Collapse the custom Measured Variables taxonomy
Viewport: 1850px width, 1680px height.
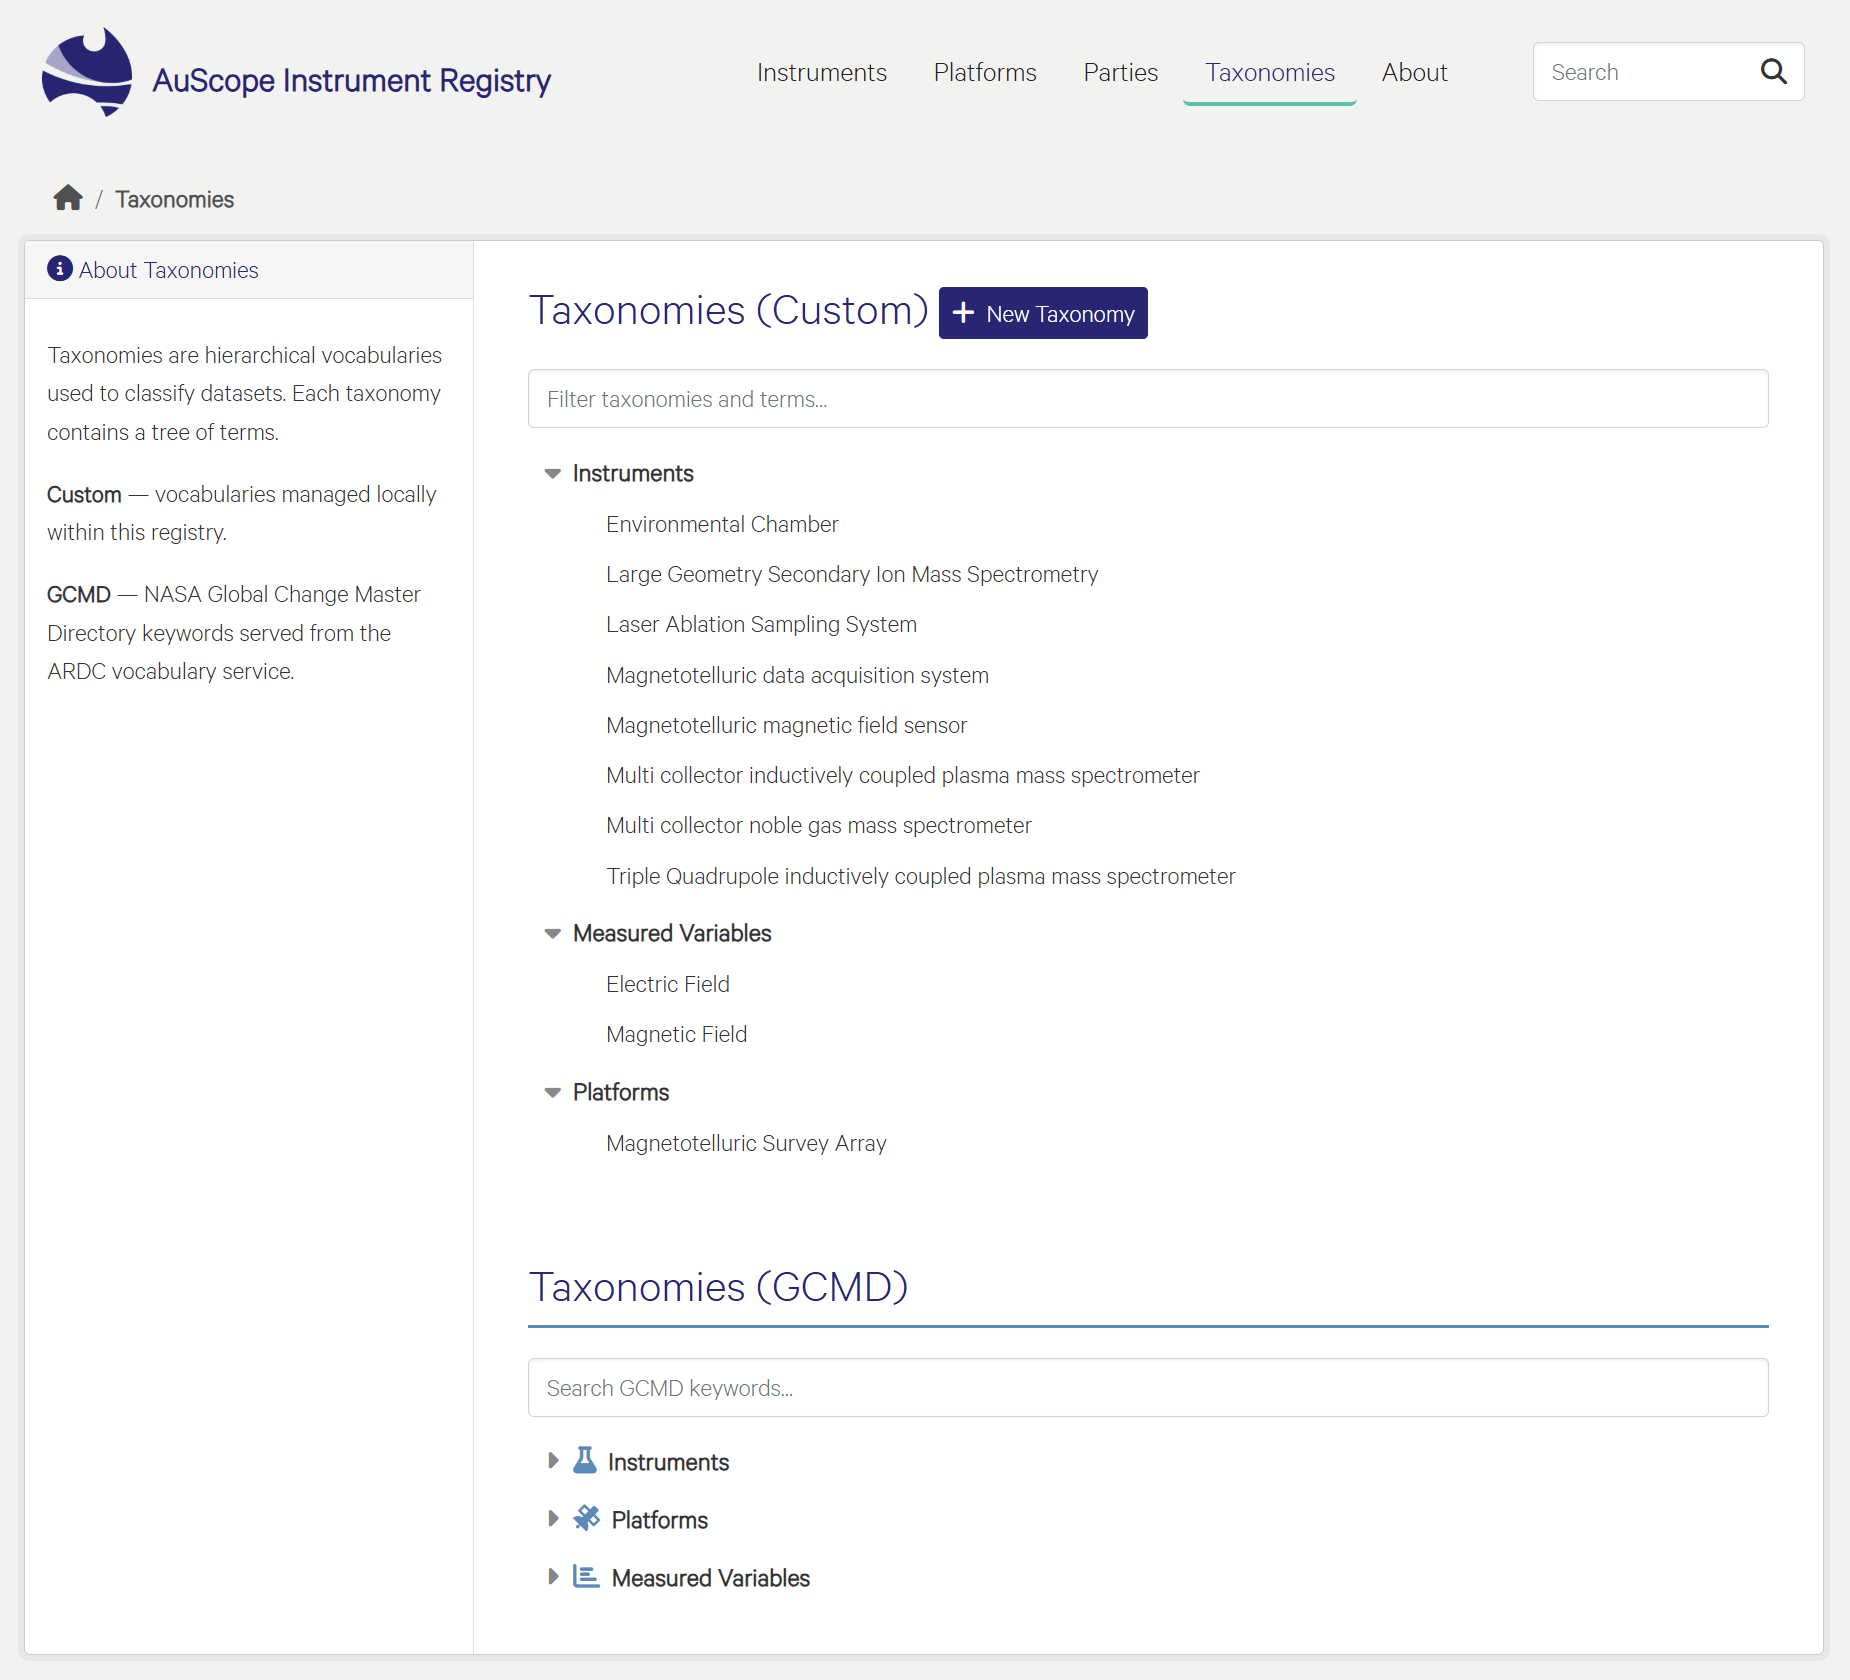point(552,934)
